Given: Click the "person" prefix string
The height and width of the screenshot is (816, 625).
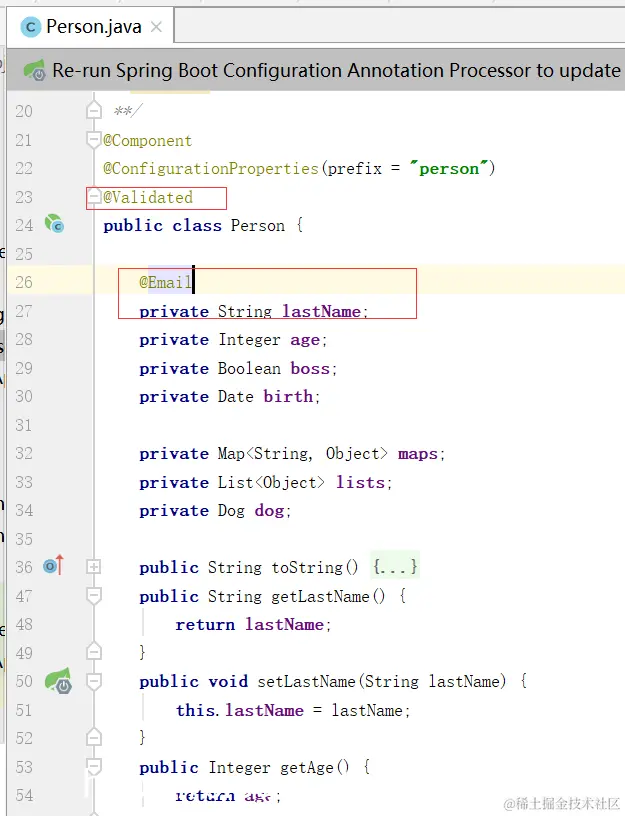Looking at the screenshot, I should click(x=449, y=169).
